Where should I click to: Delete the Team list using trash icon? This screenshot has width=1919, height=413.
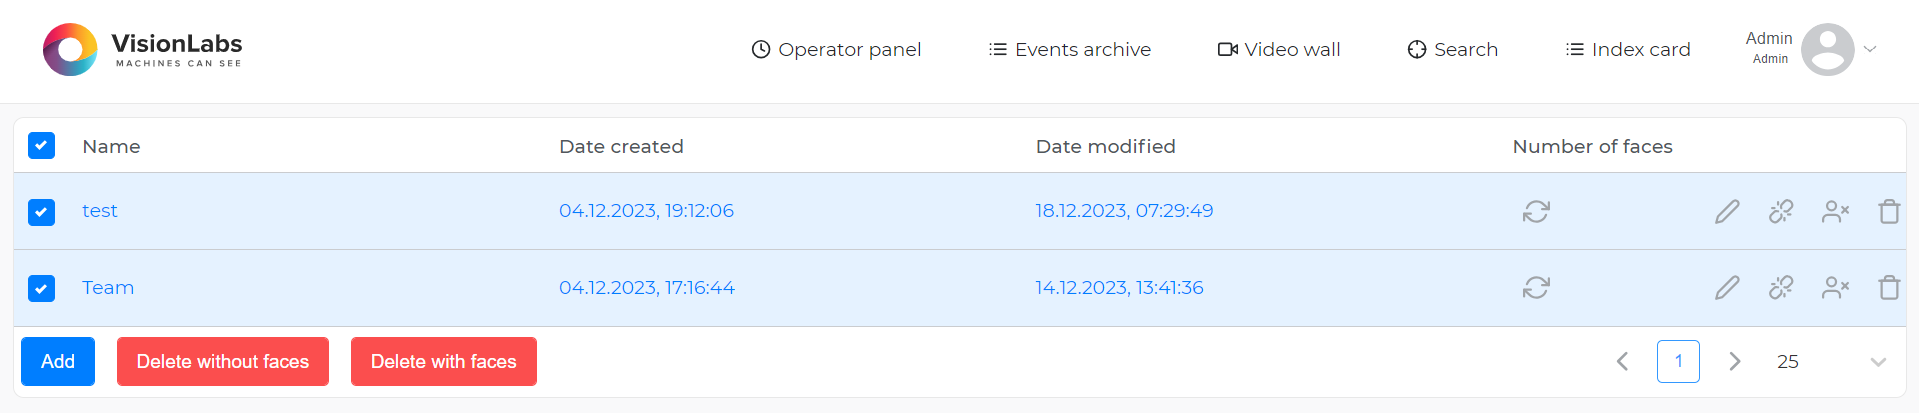point(1889,288)
